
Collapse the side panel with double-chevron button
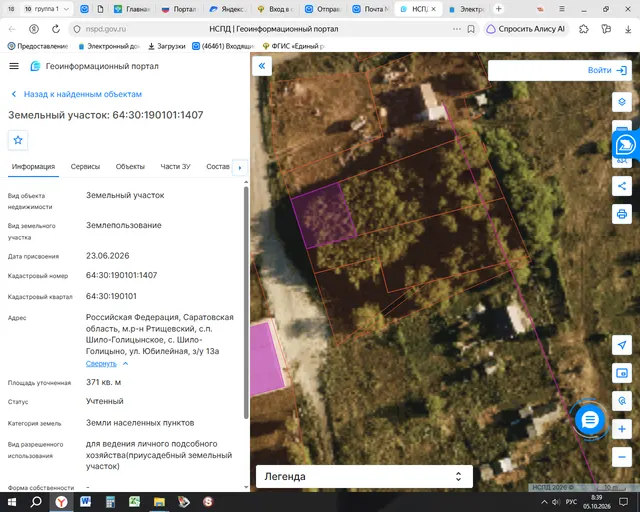(262, 66)
